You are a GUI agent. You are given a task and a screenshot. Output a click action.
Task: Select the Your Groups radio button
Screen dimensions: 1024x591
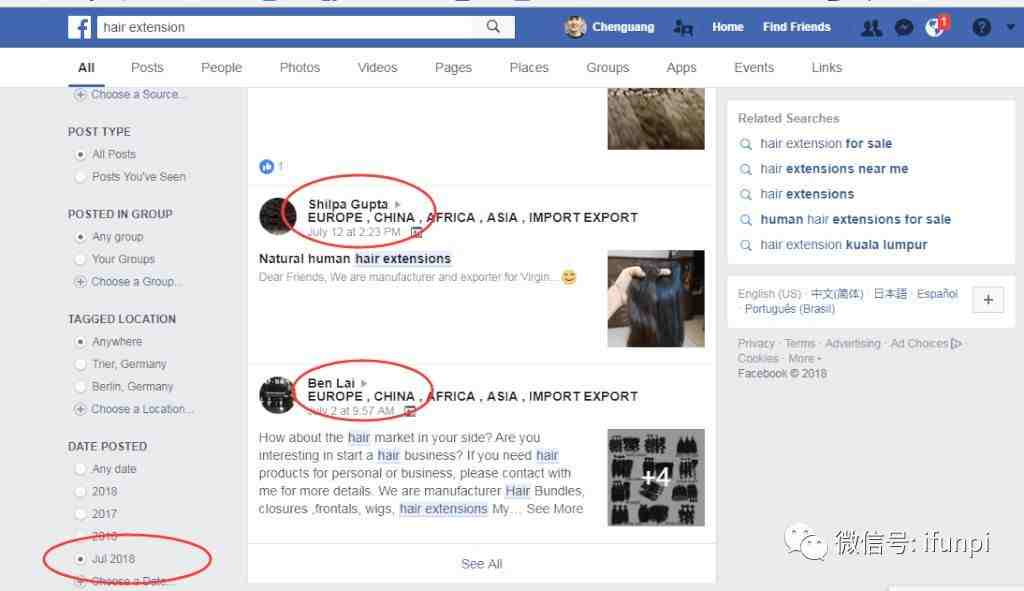(81, 259)
